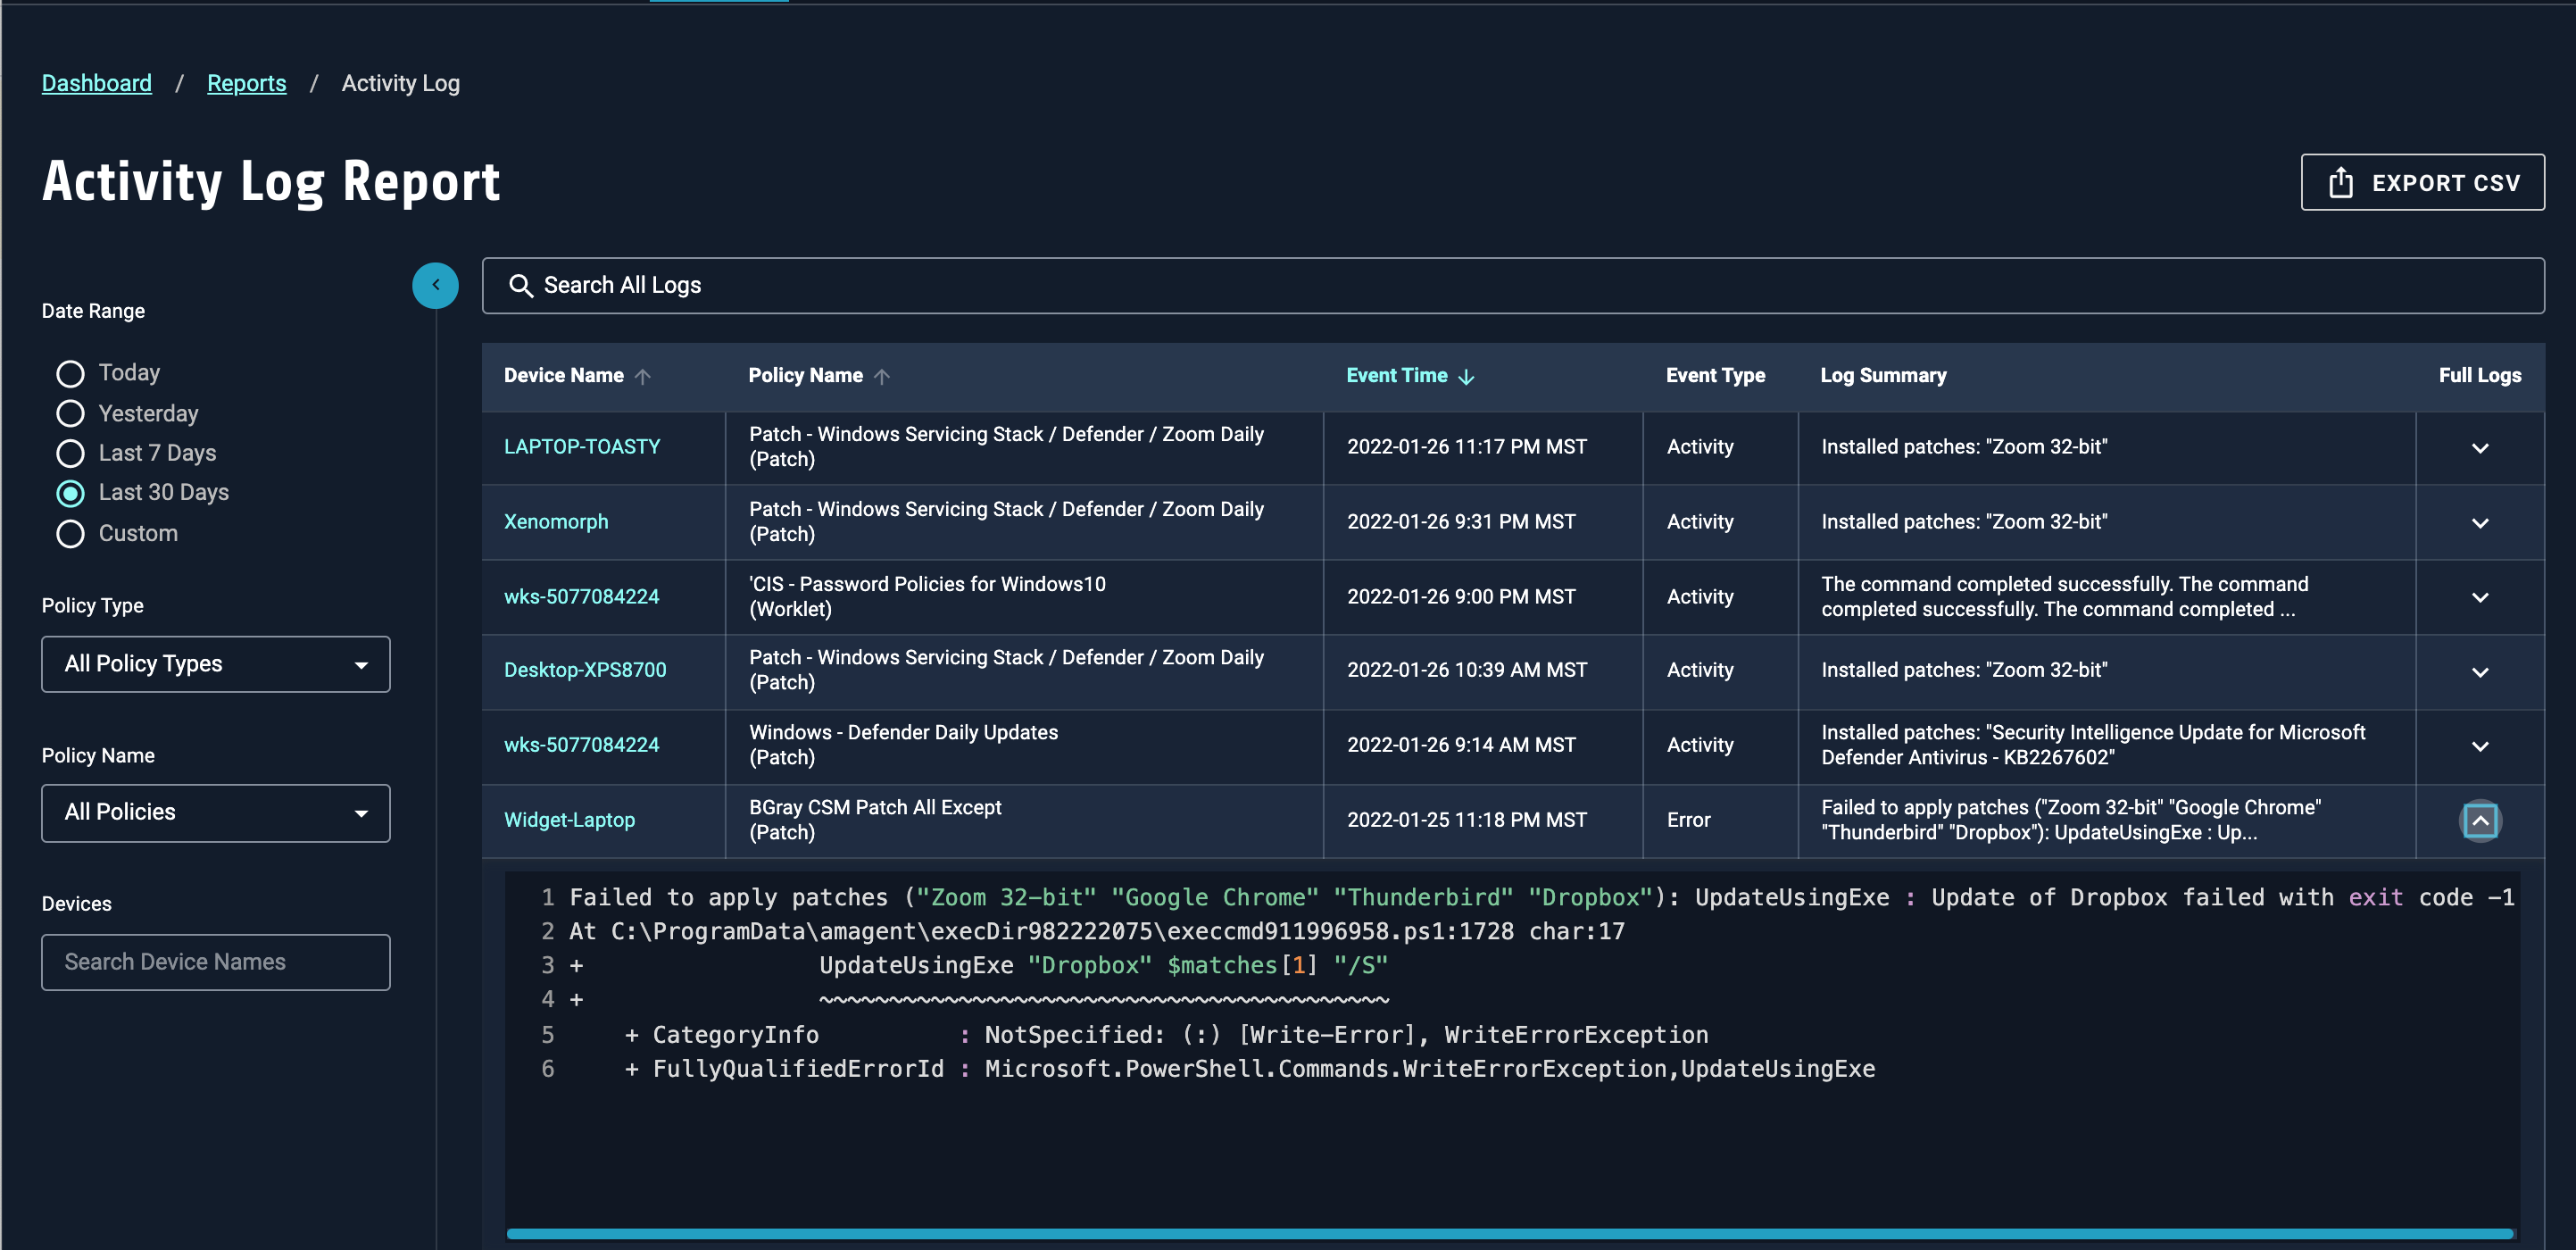Click event time 2022-01-26 9:00 PM MST

(x=1461, y=597)
